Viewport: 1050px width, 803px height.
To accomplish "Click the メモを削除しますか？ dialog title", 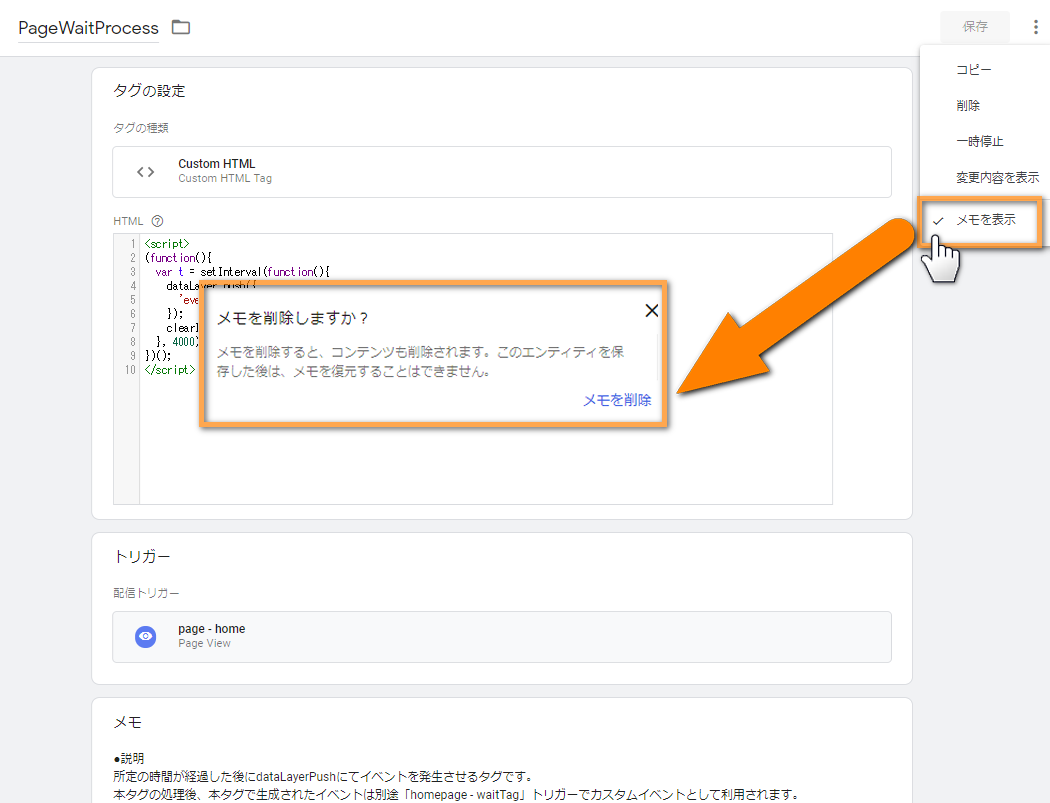I will (x=293, y=318).
